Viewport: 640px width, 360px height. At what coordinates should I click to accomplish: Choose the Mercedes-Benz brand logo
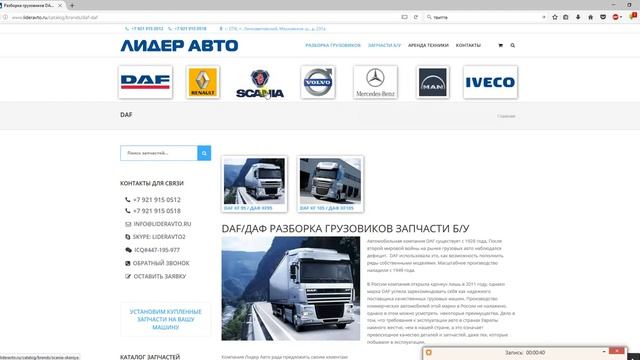pyautogui.click(x=375, y=82)
